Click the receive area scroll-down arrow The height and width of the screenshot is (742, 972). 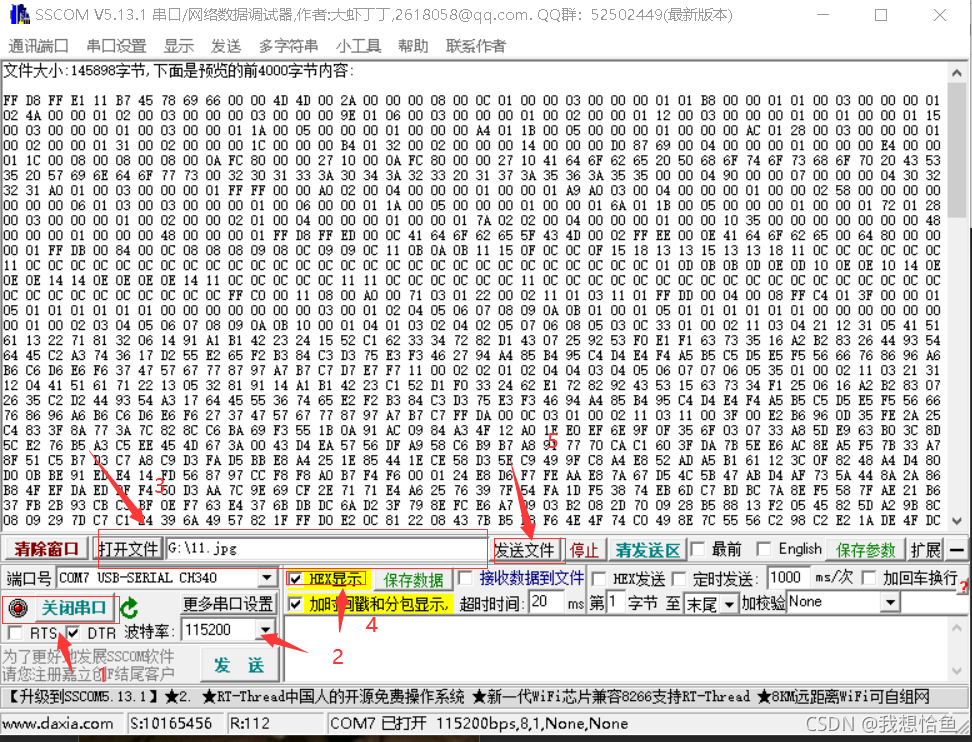point(957,521)
